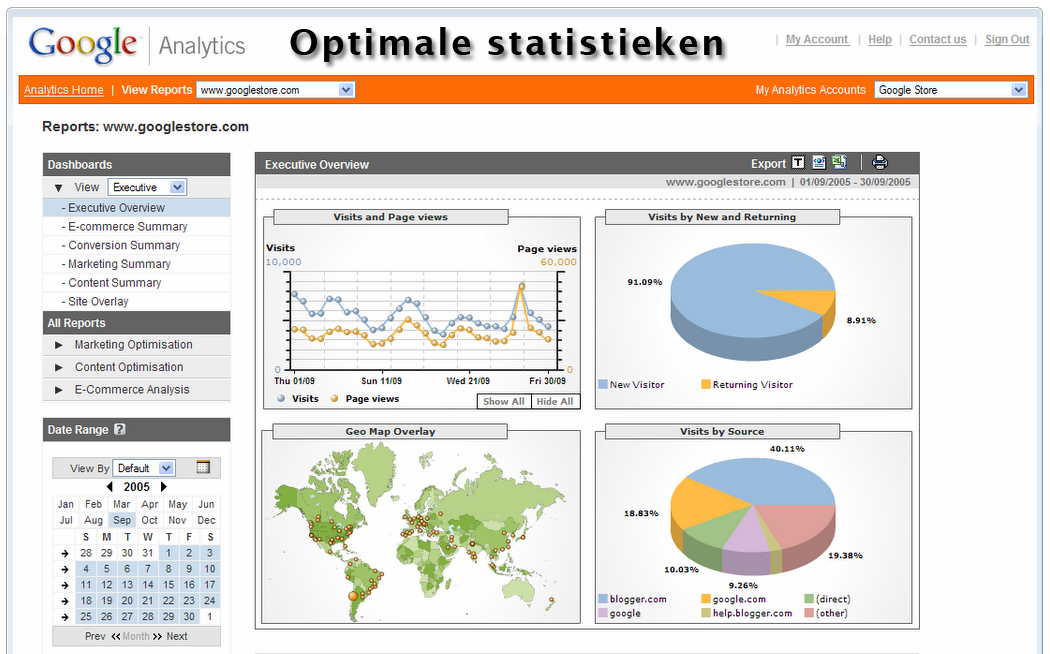Image resolution: width=1050 pixels, height=654 pixels.
Task: Click Prev month navigation
Action: pyautogui.click(x=95, y=636)
